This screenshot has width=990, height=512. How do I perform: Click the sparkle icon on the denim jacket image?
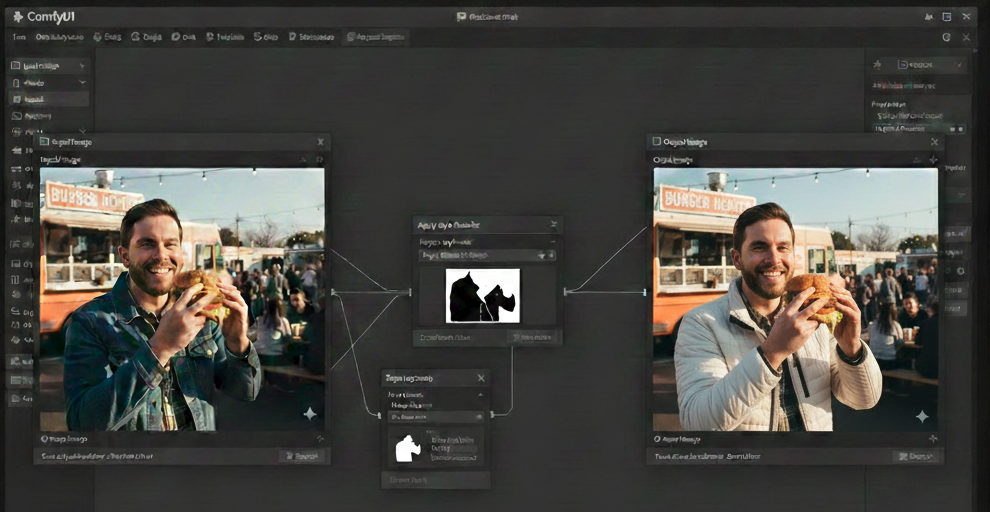[310, 413]
